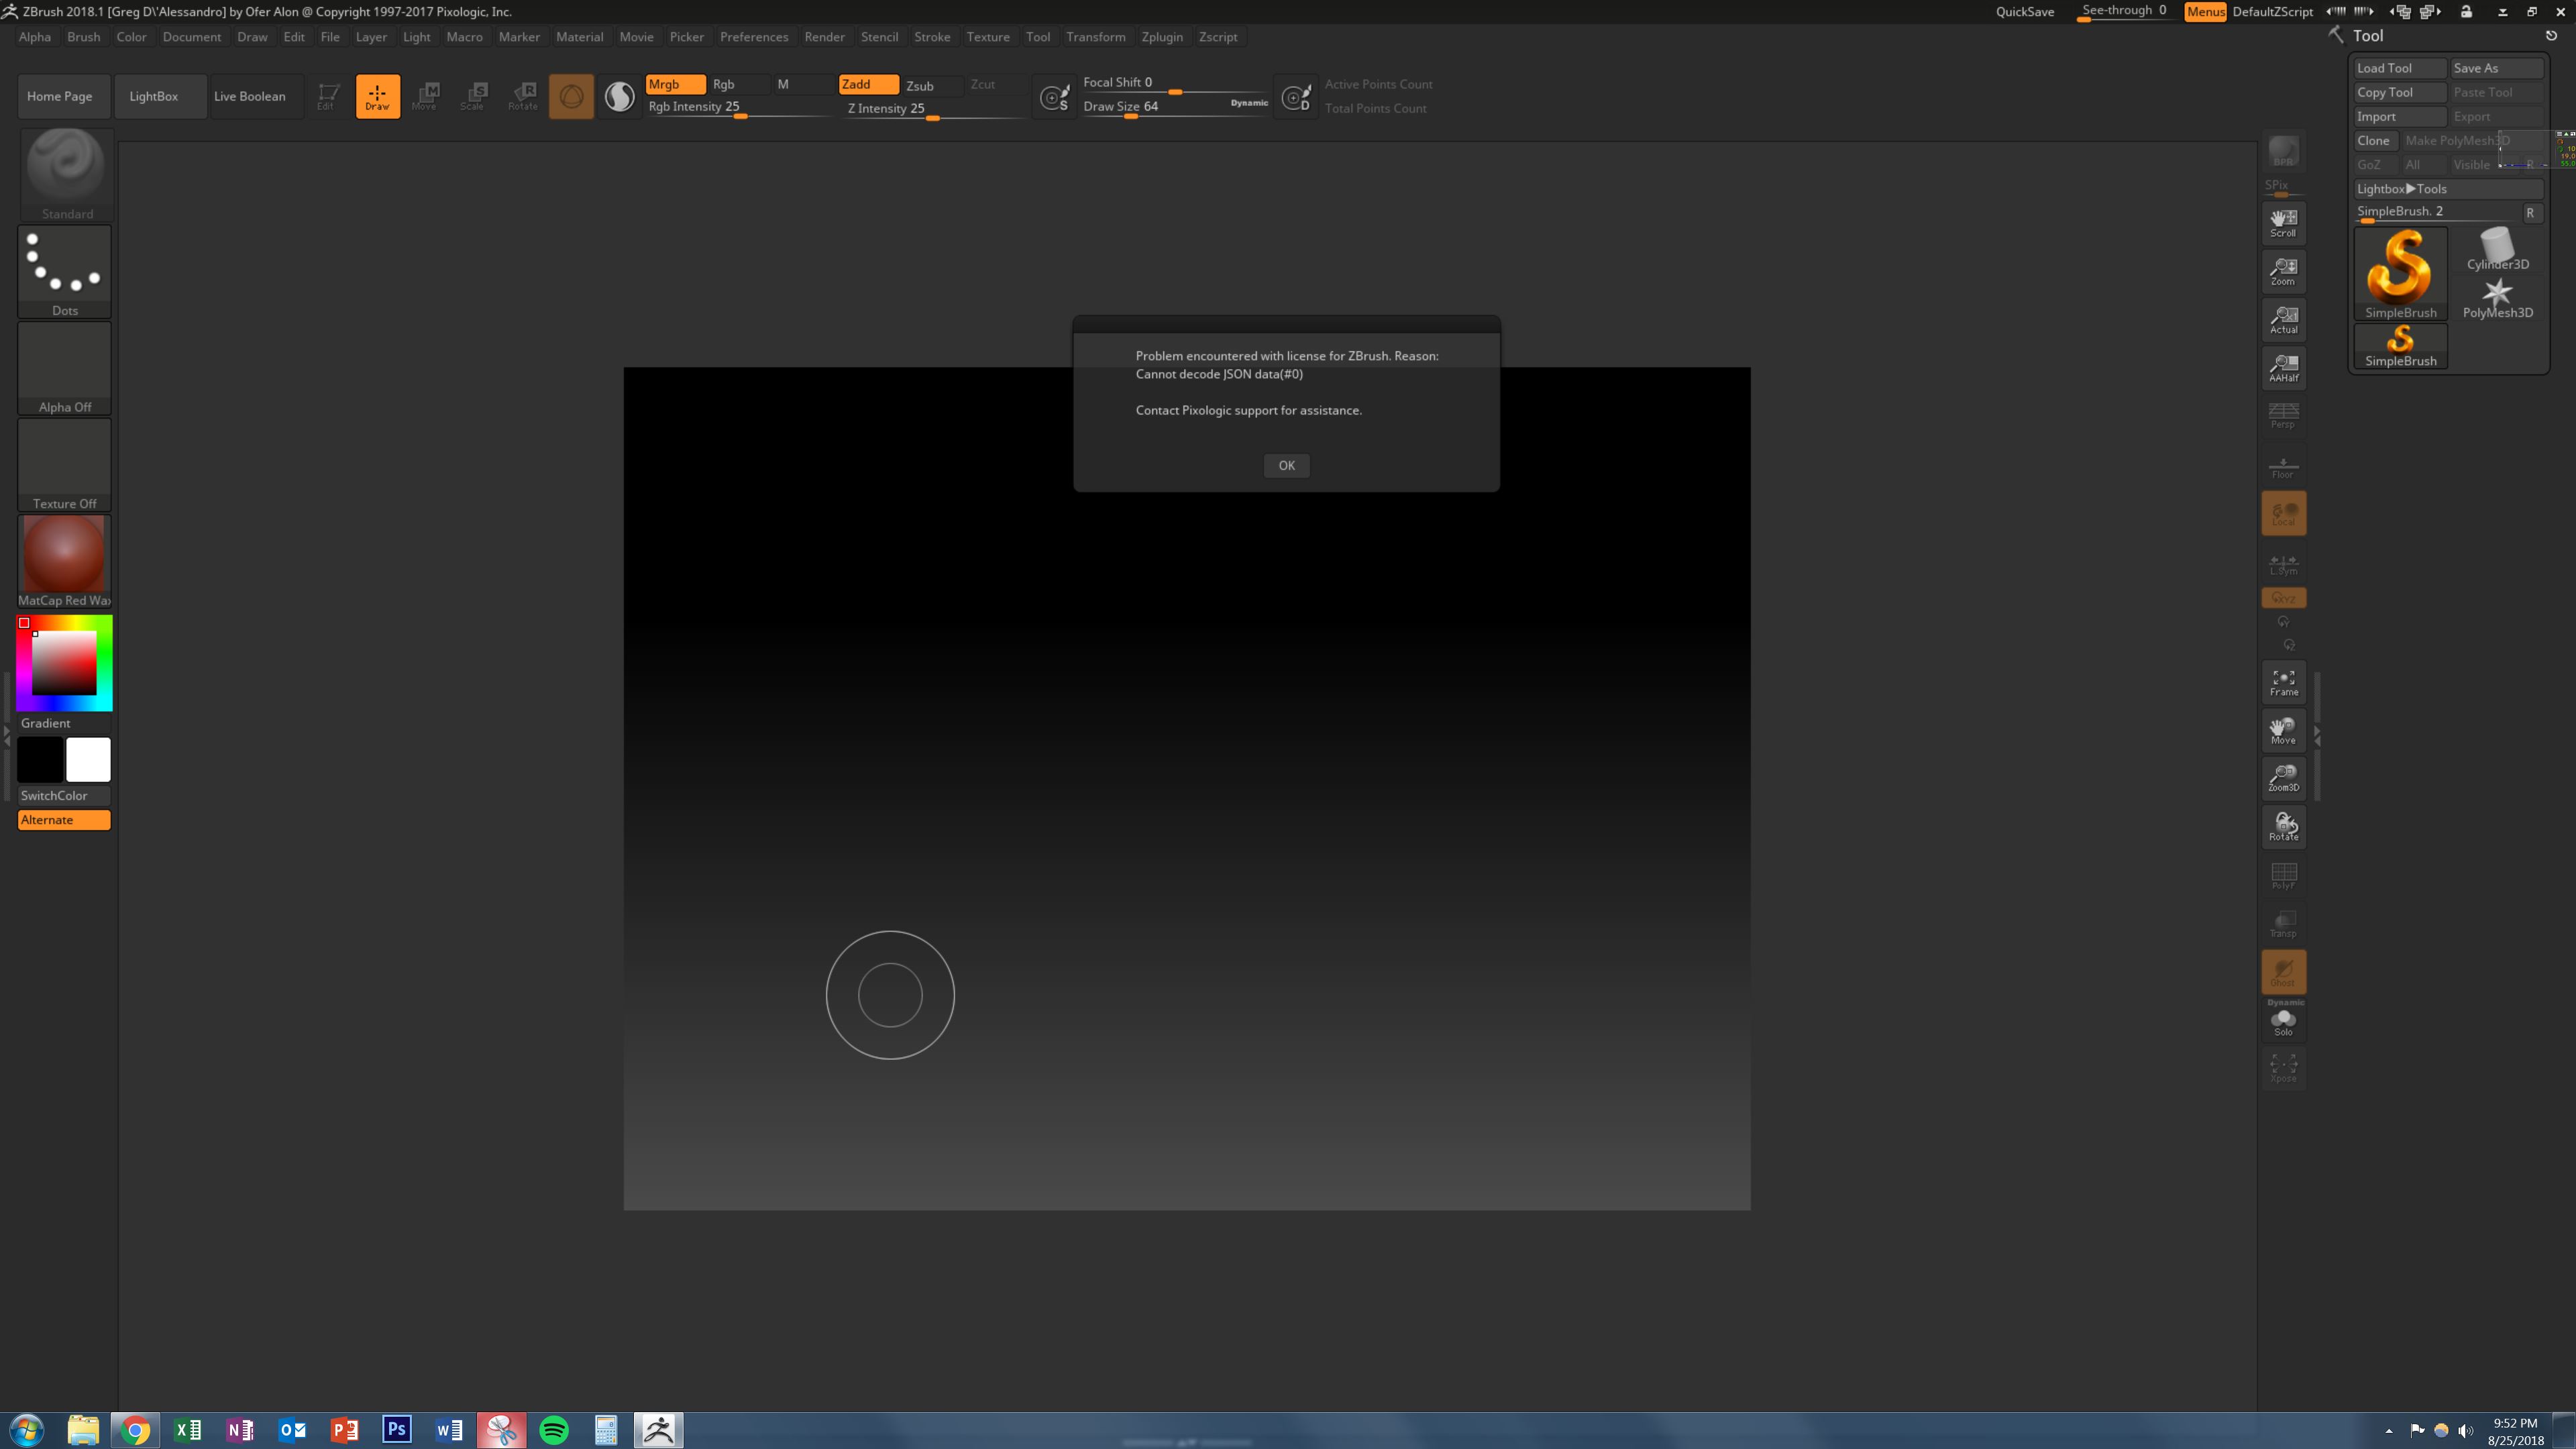Open the Dots stroke selector
This screenshot has height=1449, width=2576.
[x=65, y=271]
